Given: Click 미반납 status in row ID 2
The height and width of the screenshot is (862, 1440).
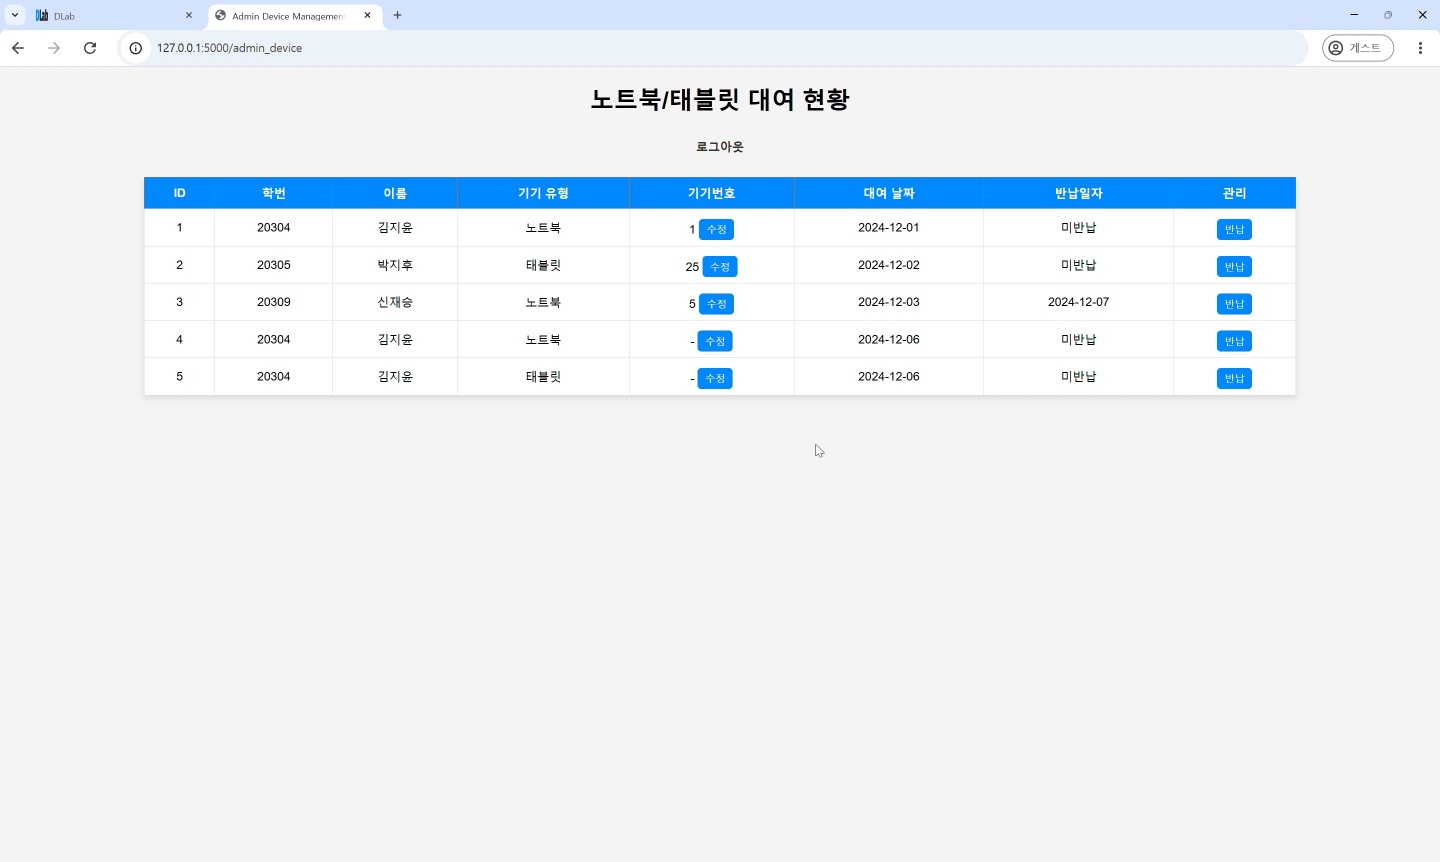Looking at the screenshot, I should 1078,265.
